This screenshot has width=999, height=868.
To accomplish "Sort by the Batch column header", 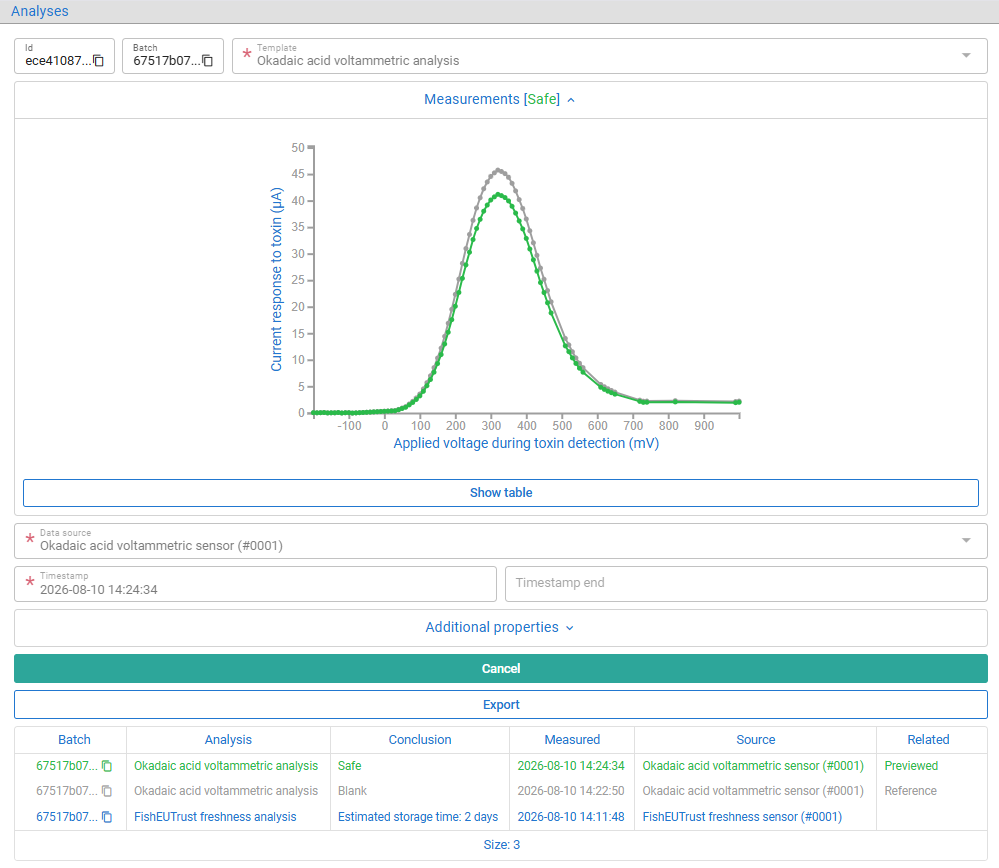I will tap(74, 740).
